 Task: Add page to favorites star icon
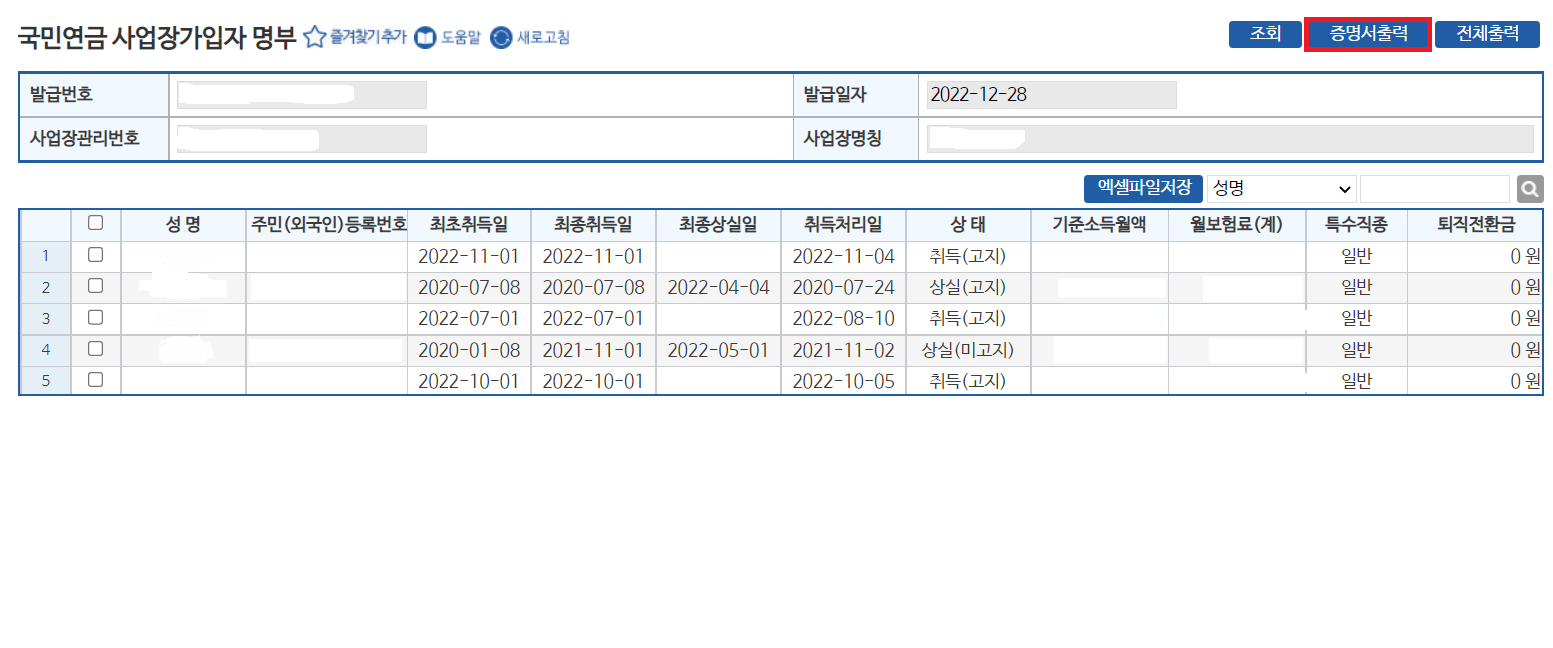pos(314,38)
